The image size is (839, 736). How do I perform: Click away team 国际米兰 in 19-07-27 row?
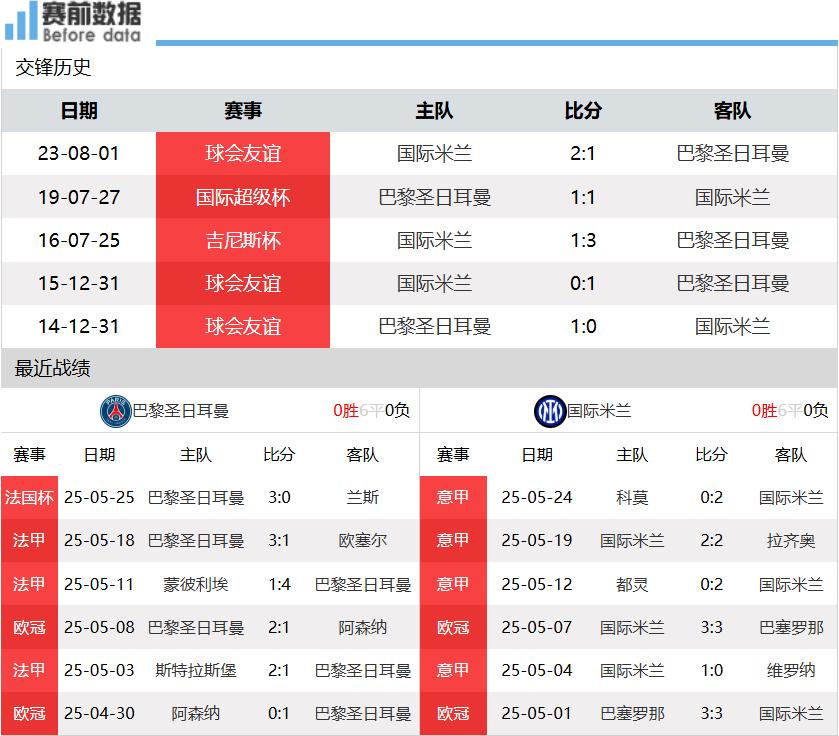(x=733, y=197)
